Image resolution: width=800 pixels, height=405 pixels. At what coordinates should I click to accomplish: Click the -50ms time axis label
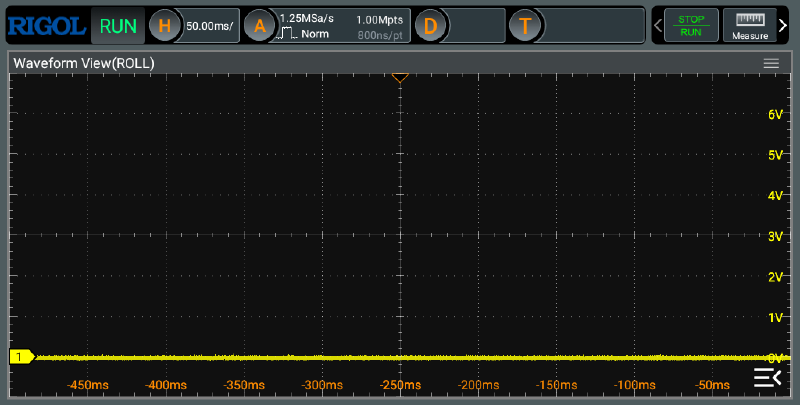[712, 385]
